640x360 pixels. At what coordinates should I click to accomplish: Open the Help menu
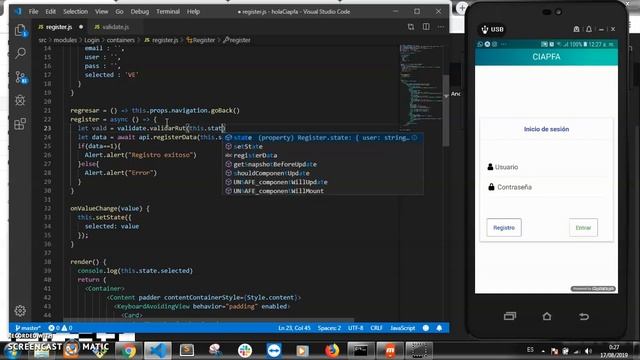pos(193,11)
